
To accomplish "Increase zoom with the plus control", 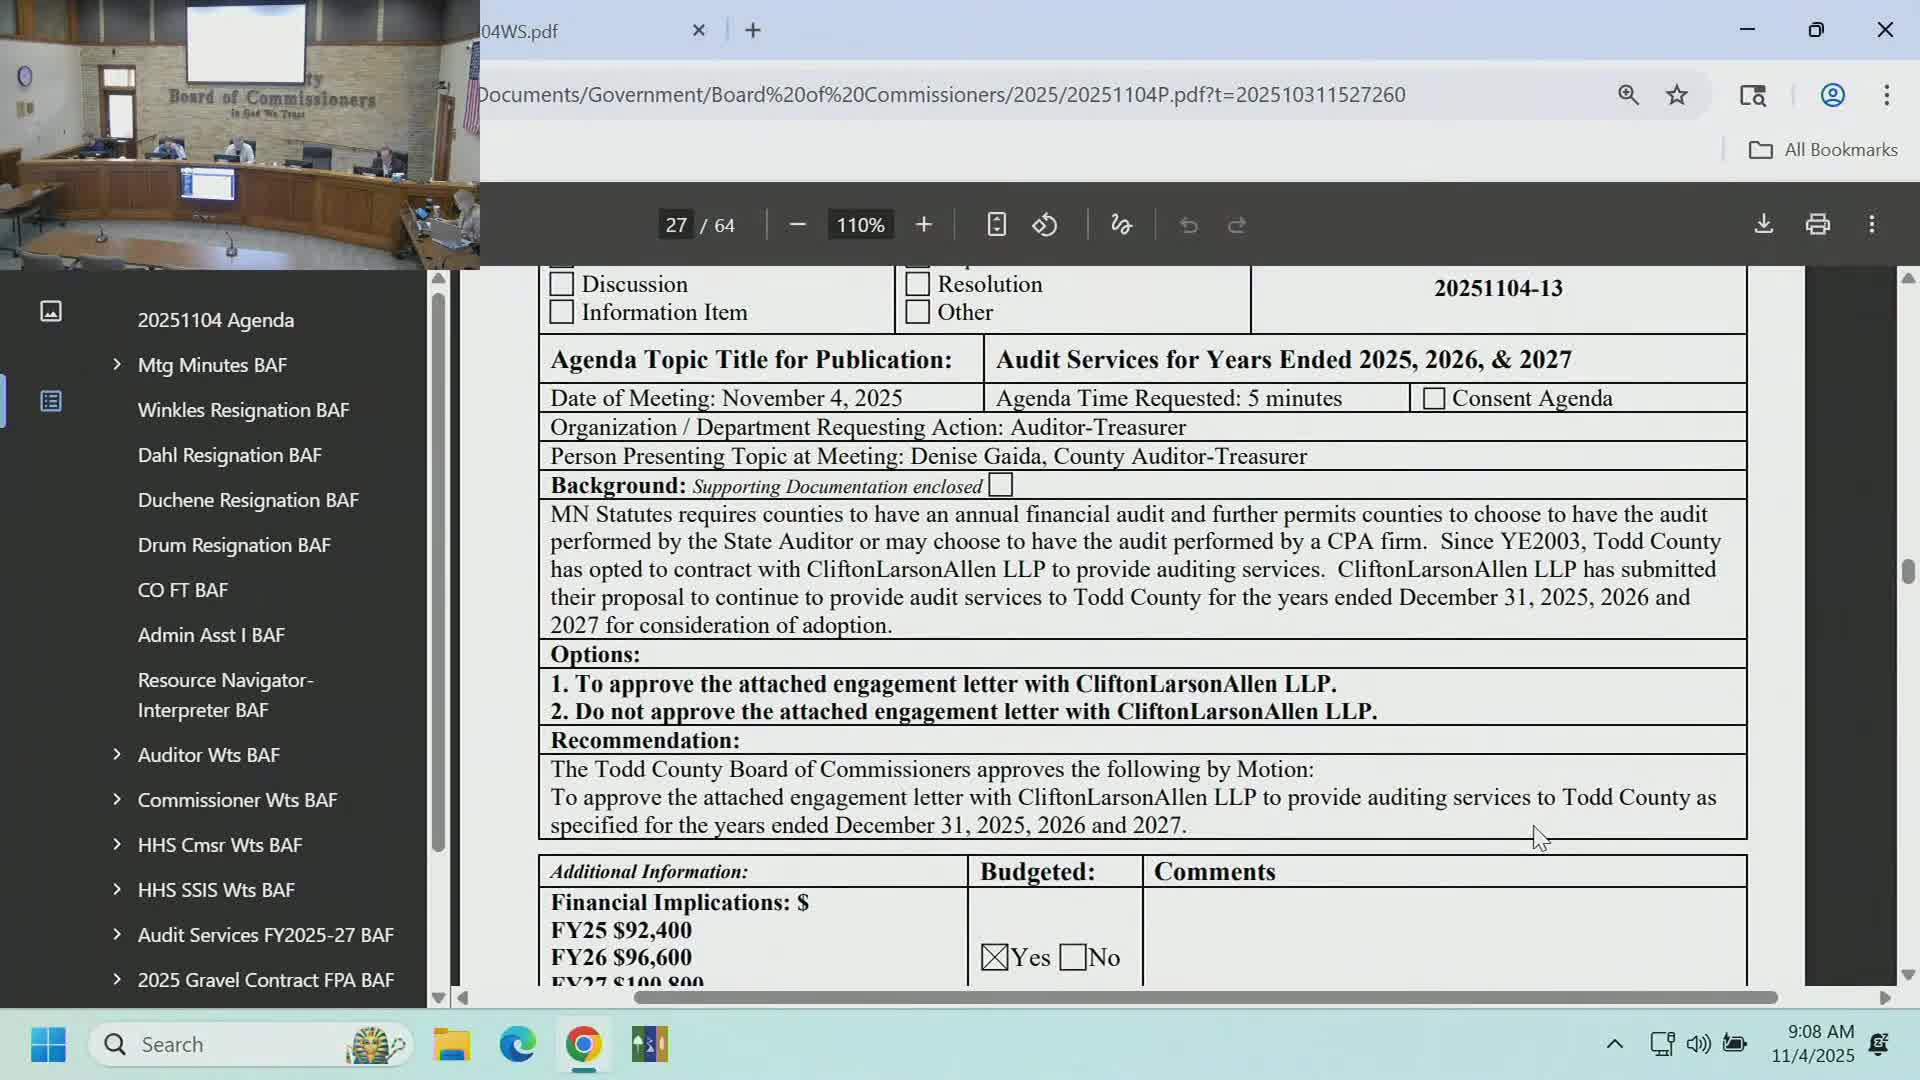I will pos(923,224).
